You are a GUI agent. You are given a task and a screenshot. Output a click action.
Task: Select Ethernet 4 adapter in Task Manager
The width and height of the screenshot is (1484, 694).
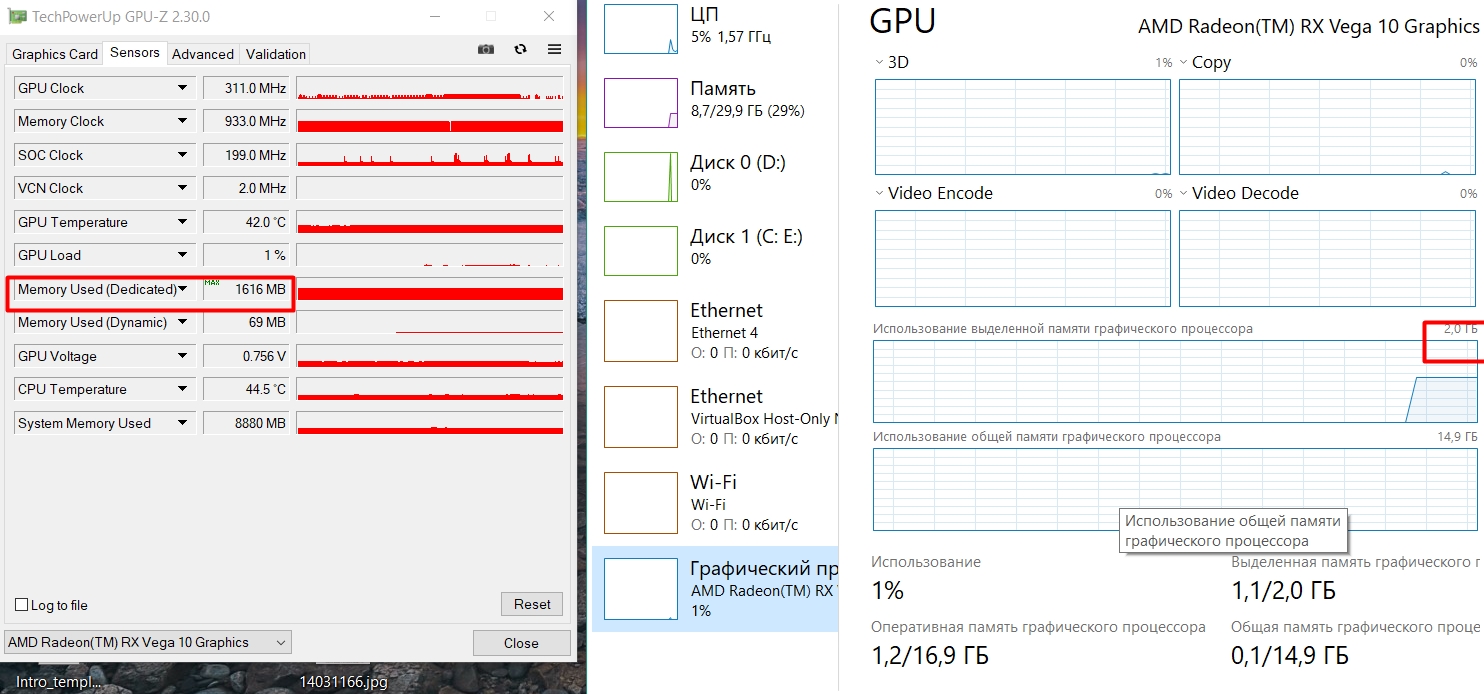pyautogui.click(x=715, y=331)
